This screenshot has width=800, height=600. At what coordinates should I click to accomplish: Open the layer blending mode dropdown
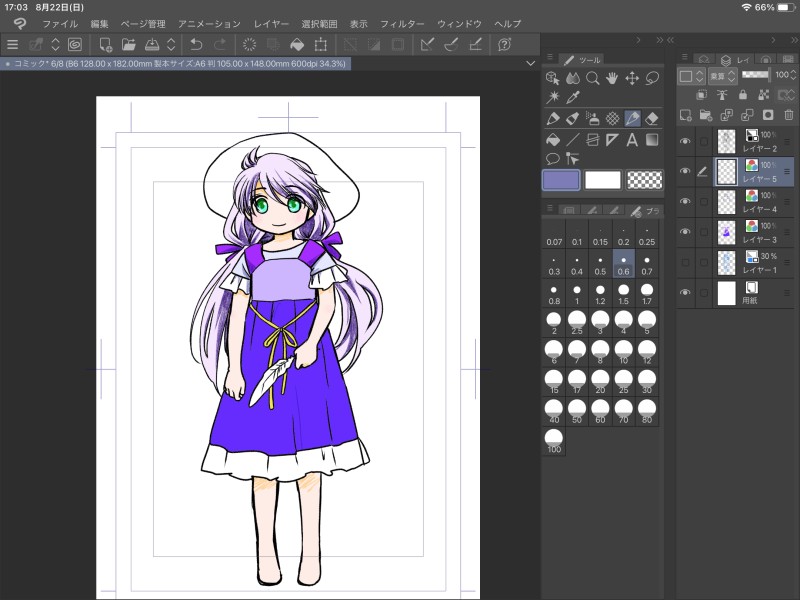(x=722, y=76)
